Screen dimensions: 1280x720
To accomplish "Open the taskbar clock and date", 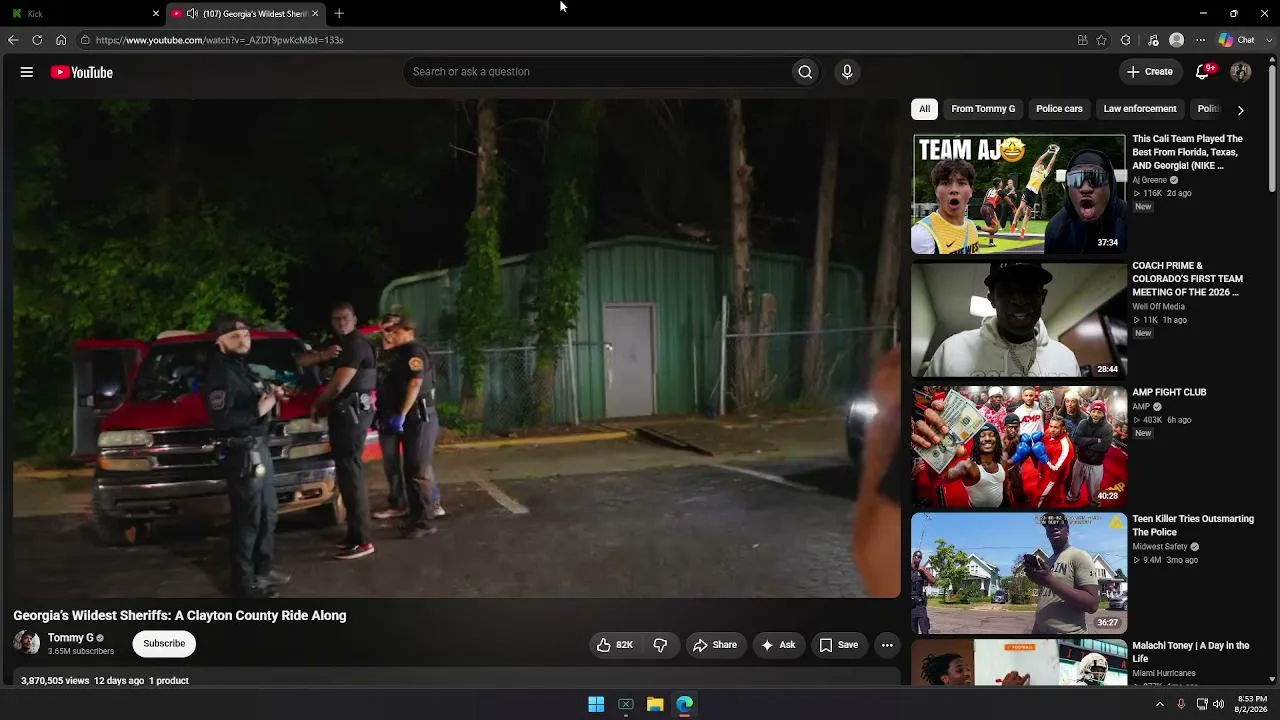I will (x=1252, y=704).
